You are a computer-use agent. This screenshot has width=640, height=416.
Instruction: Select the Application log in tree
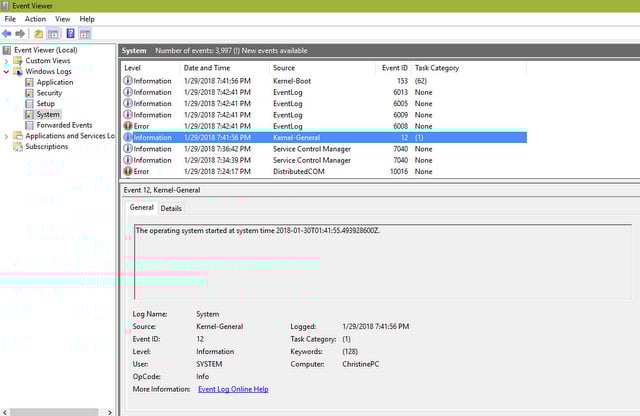click(55, 82)
